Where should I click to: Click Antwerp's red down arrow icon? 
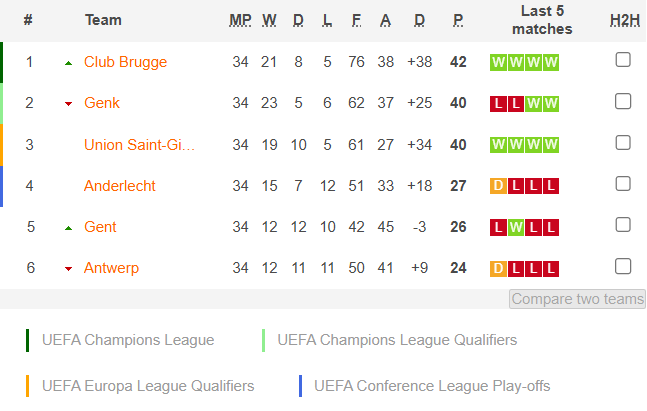tap(68, 269)
